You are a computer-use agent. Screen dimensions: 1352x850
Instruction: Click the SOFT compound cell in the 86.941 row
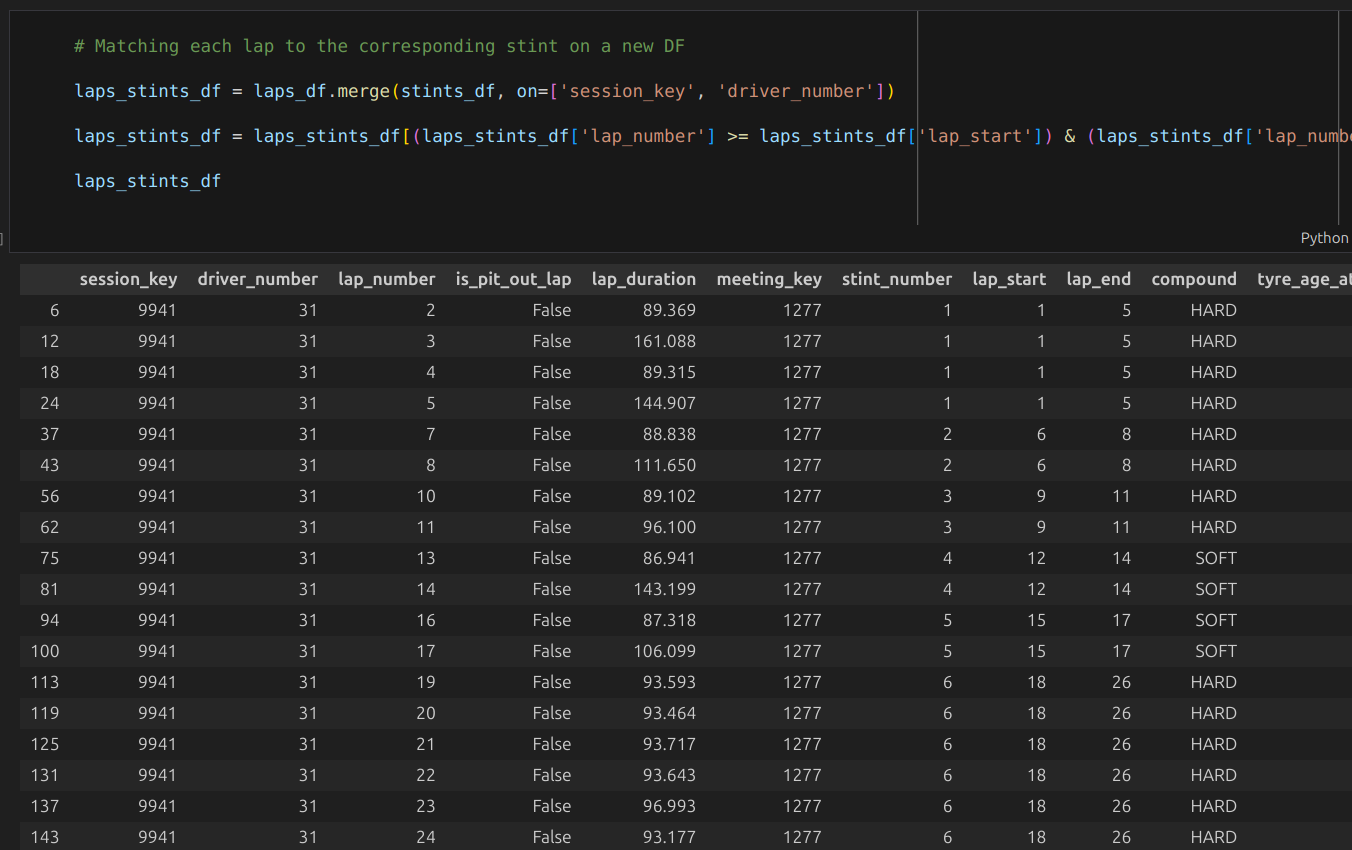coord(1216,558)
